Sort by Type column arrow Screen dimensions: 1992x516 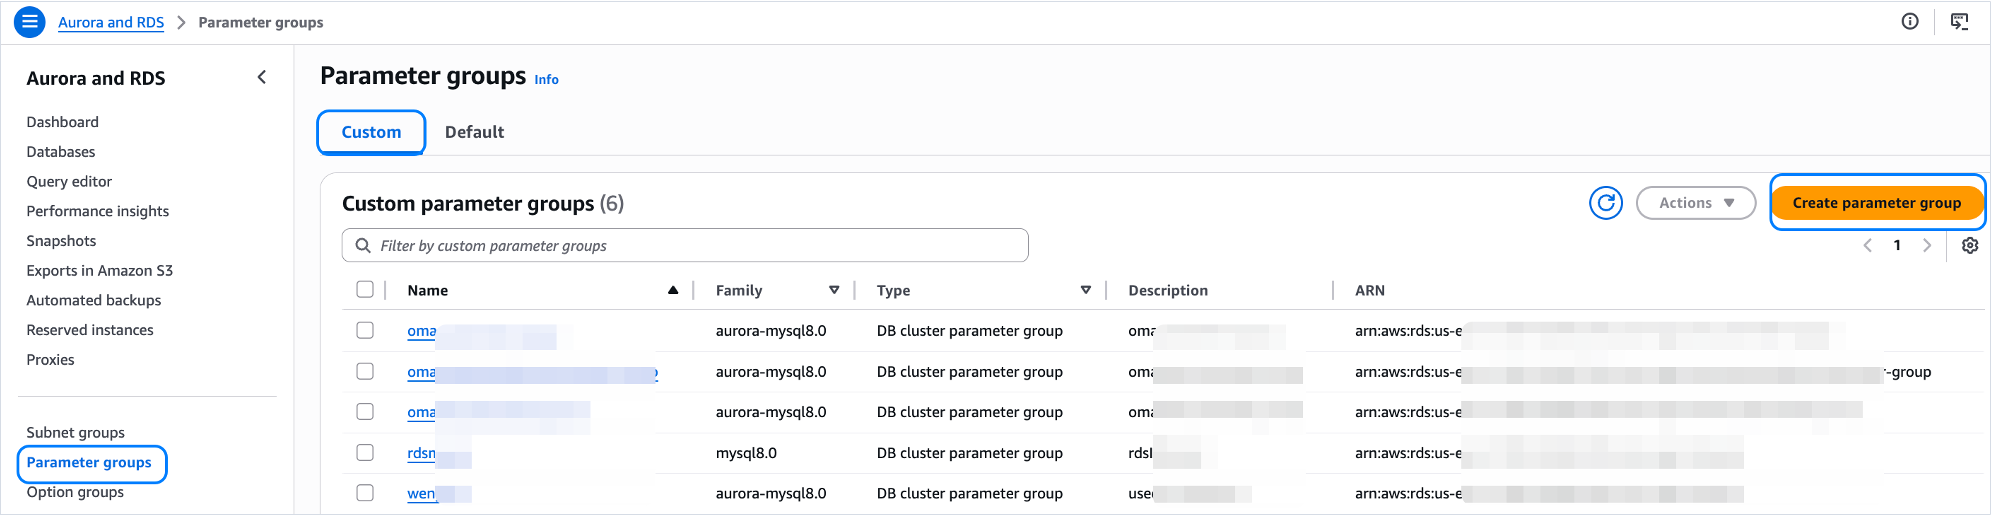[x=1085, y=290]
